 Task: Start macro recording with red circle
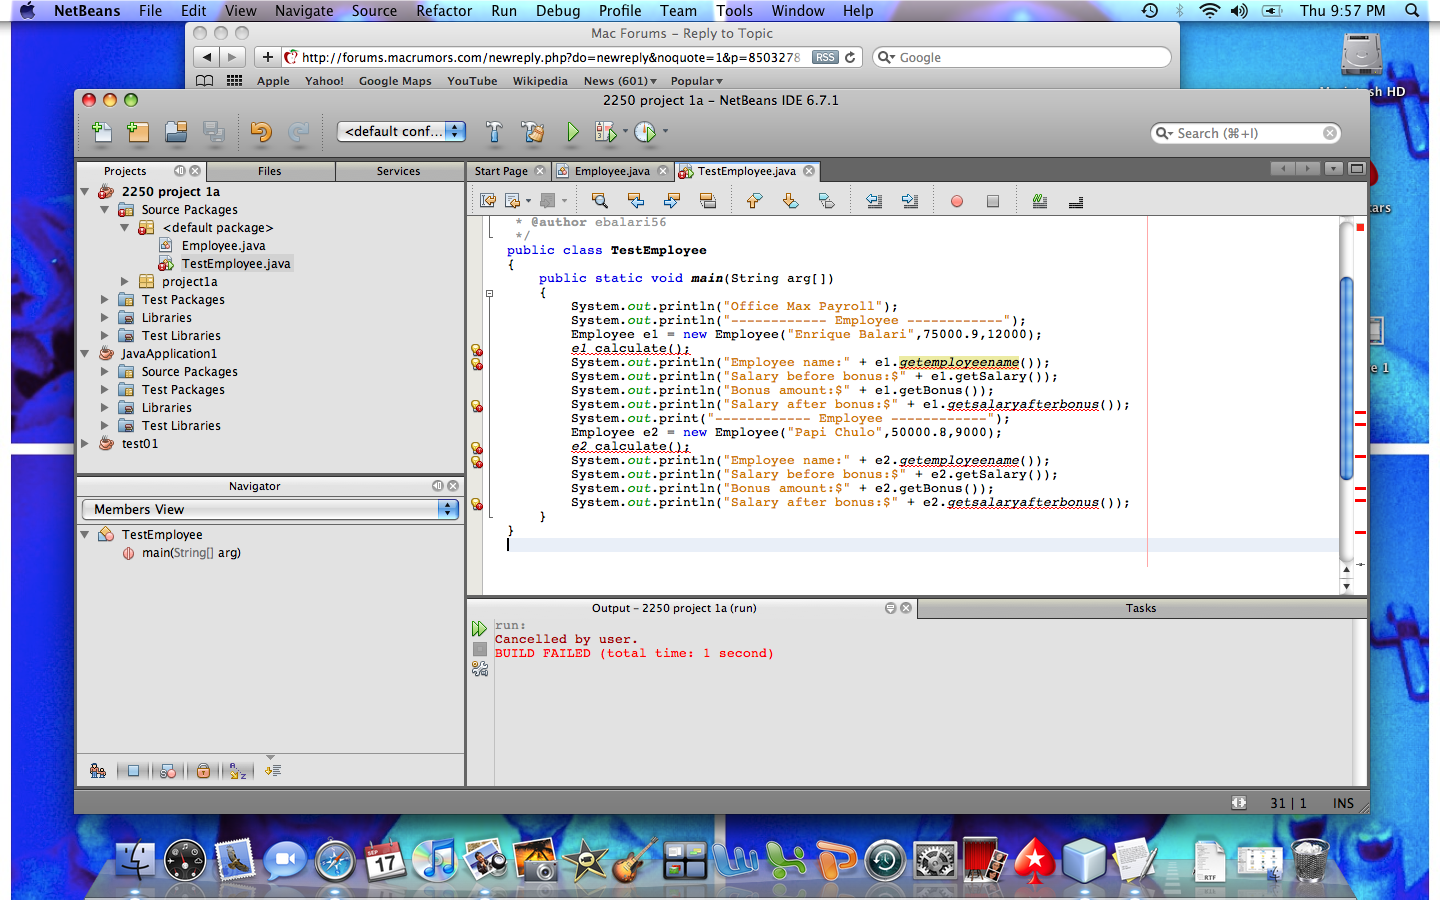pyautogui.click(x=957, y=201)
